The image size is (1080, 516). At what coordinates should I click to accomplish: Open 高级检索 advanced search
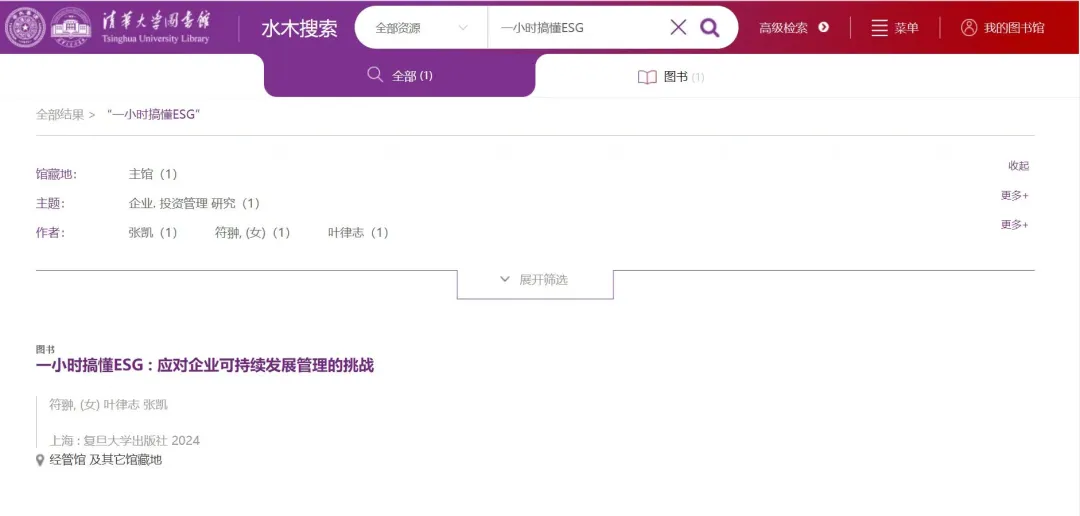(x=783, y=28)
